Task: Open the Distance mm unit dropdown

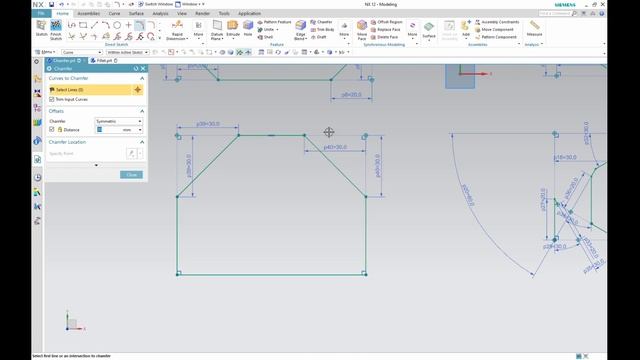Action: (x=140, y=130)
